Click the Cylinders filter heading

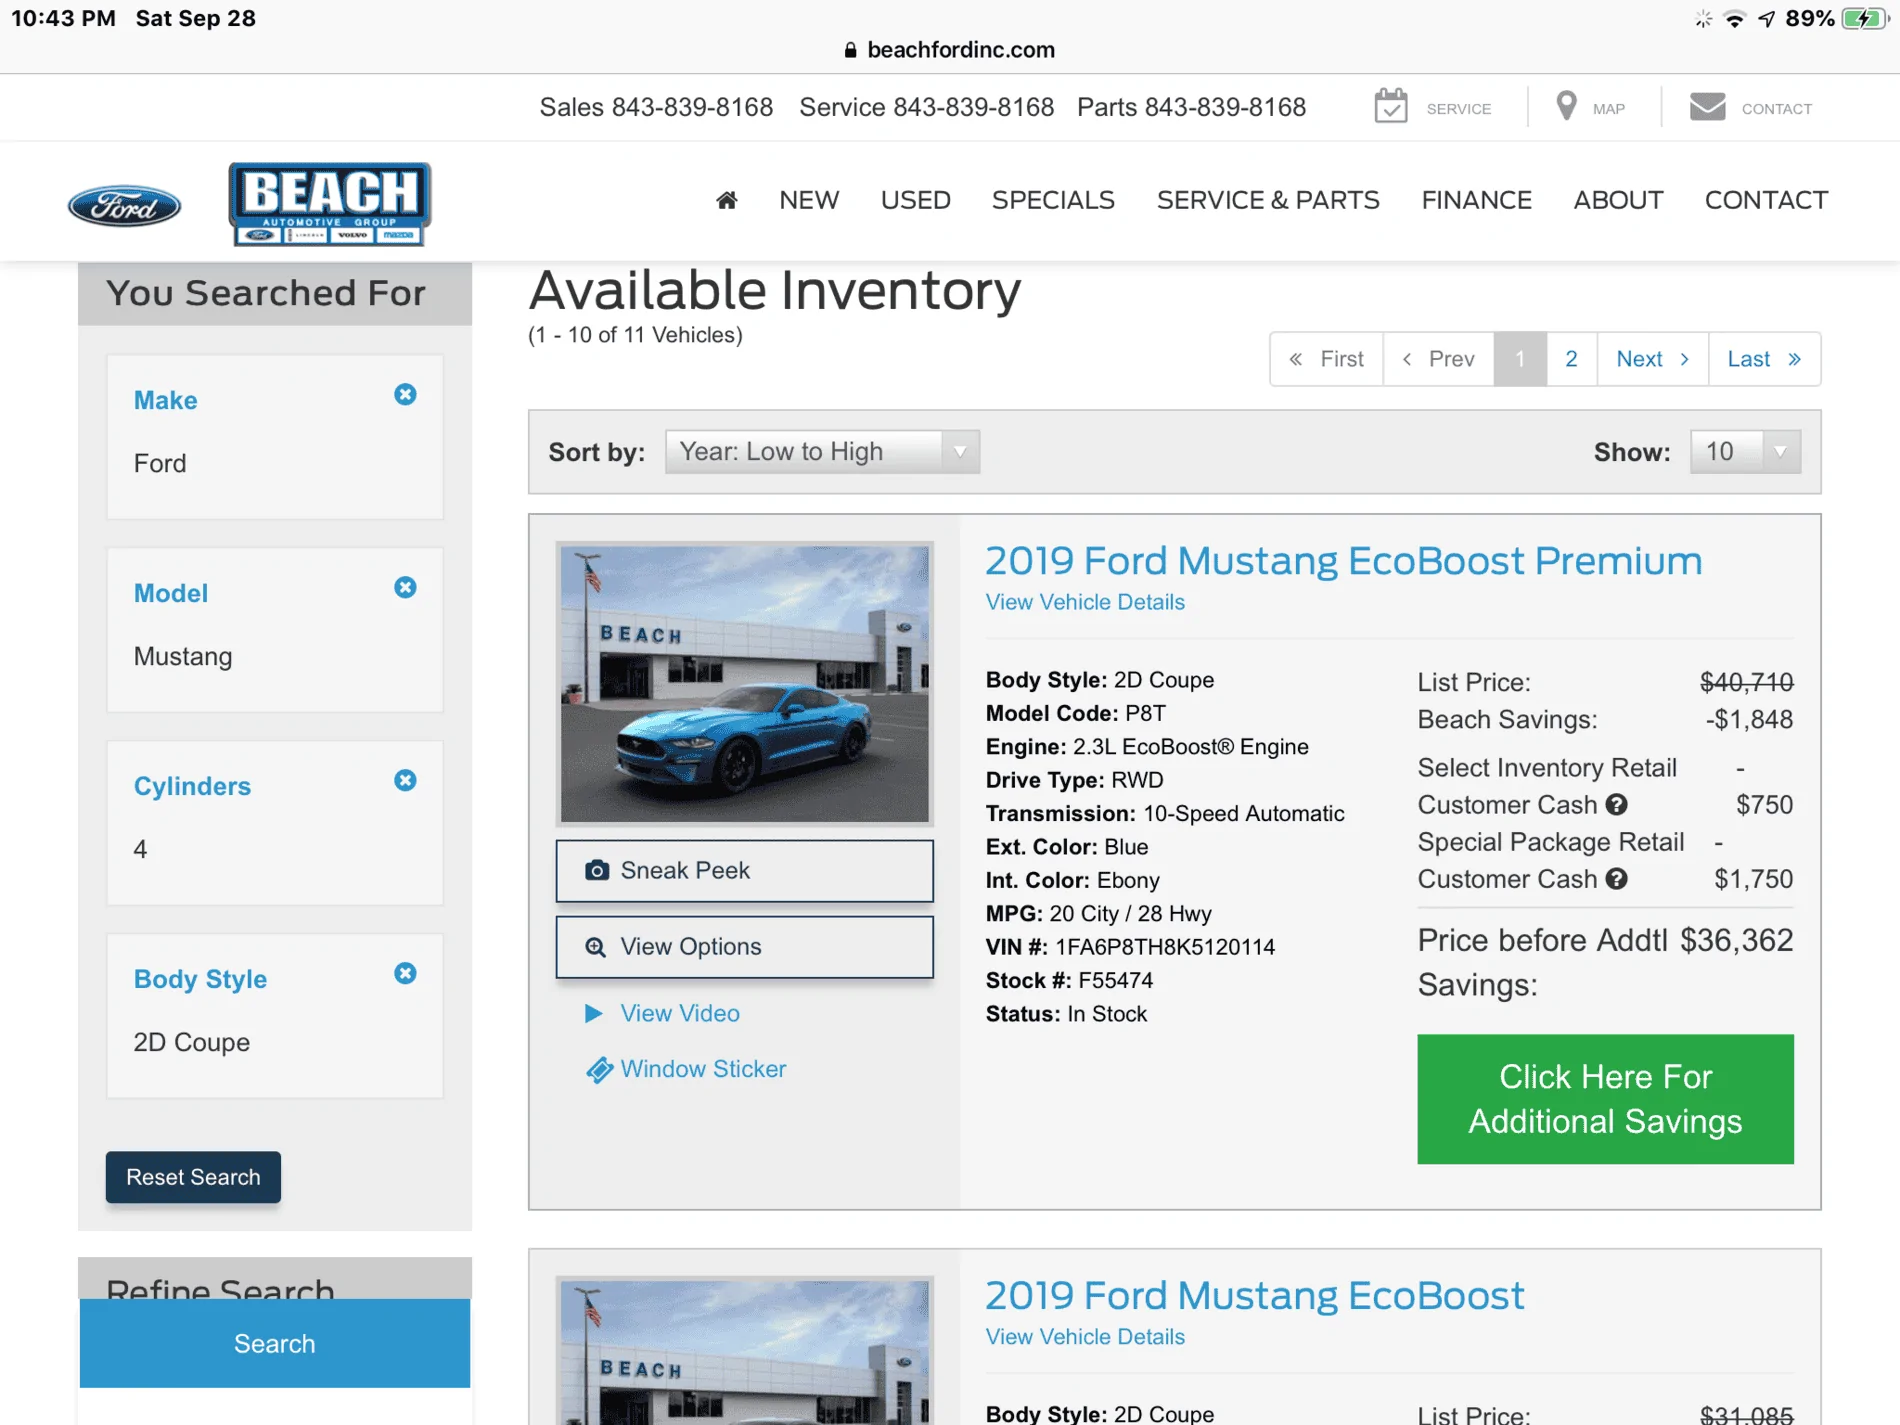(x=192, y=786)
